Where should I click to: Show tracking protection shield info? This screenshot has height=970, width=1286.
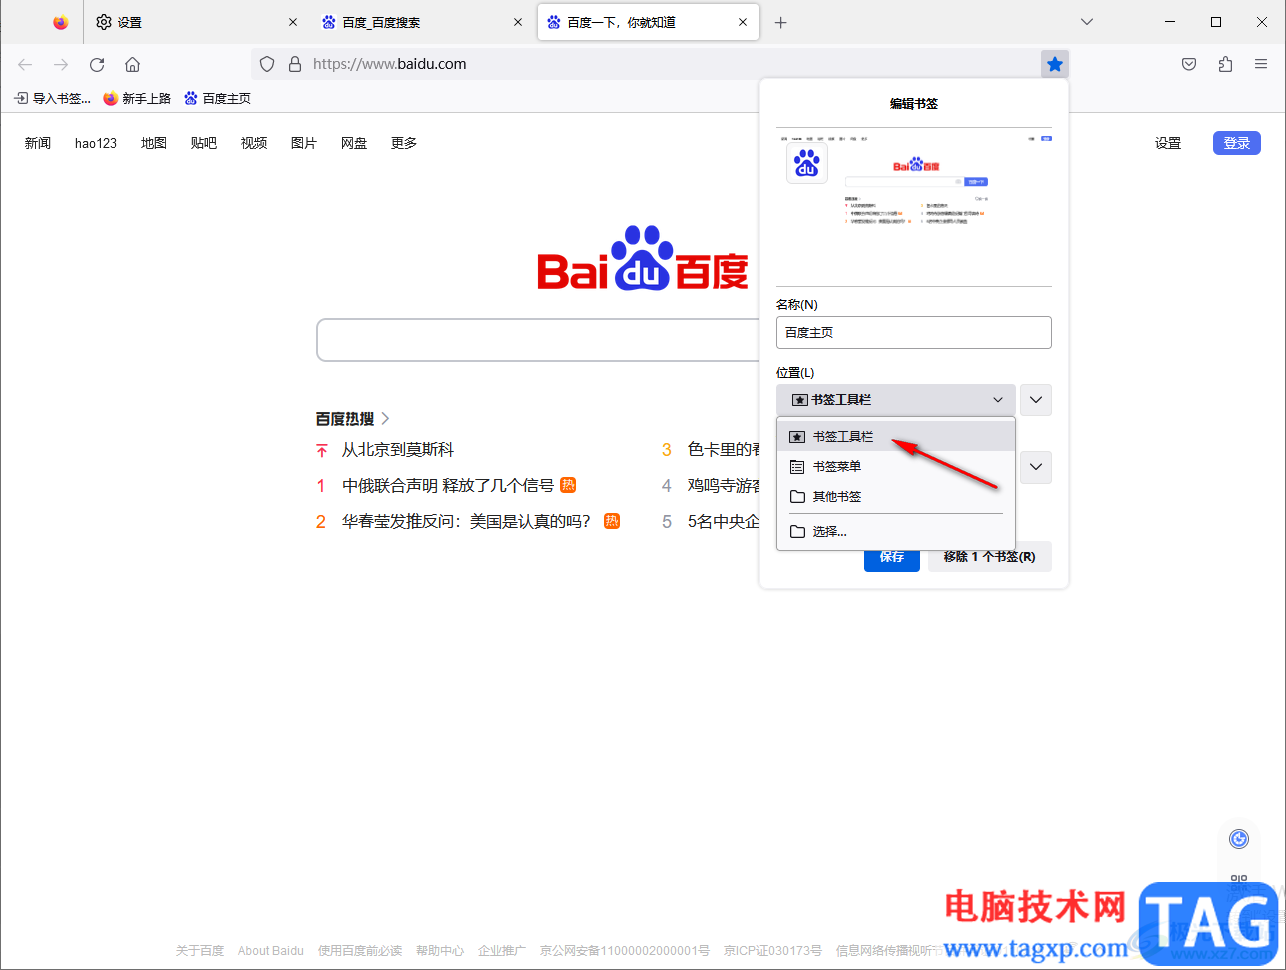(267, 64)
